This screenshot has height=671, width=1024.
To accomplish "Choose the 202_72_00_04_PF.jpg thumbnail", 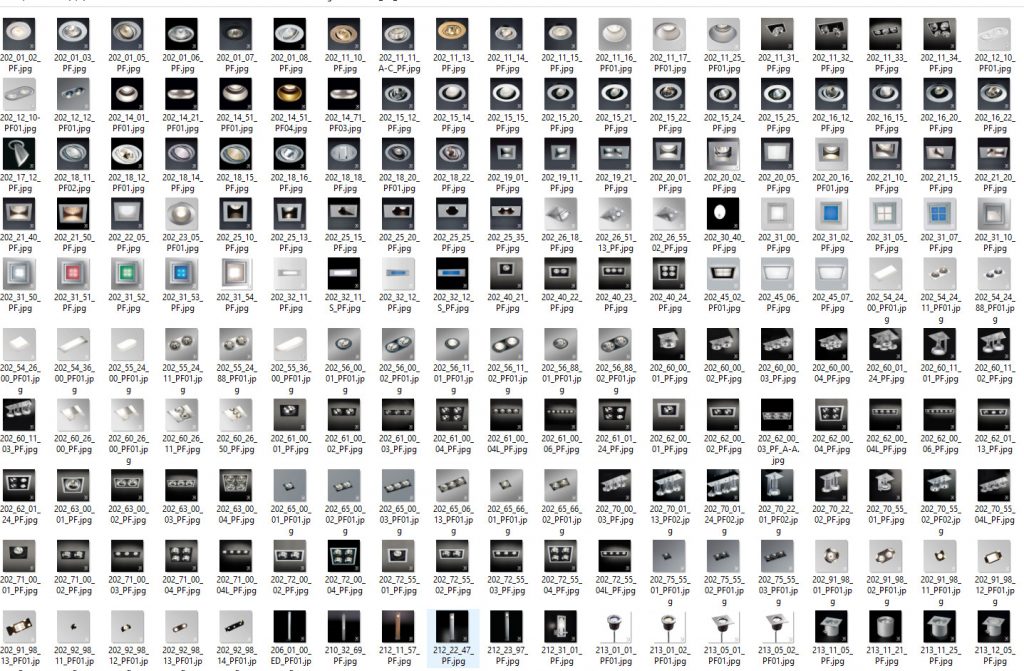I will click(344, 554).
